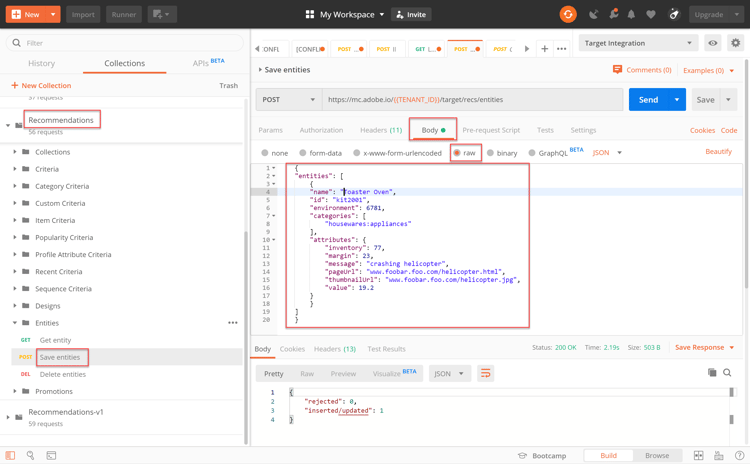
Task: Open tab options three dots menu
Action: pyautogui.click(x=562, y=48)
